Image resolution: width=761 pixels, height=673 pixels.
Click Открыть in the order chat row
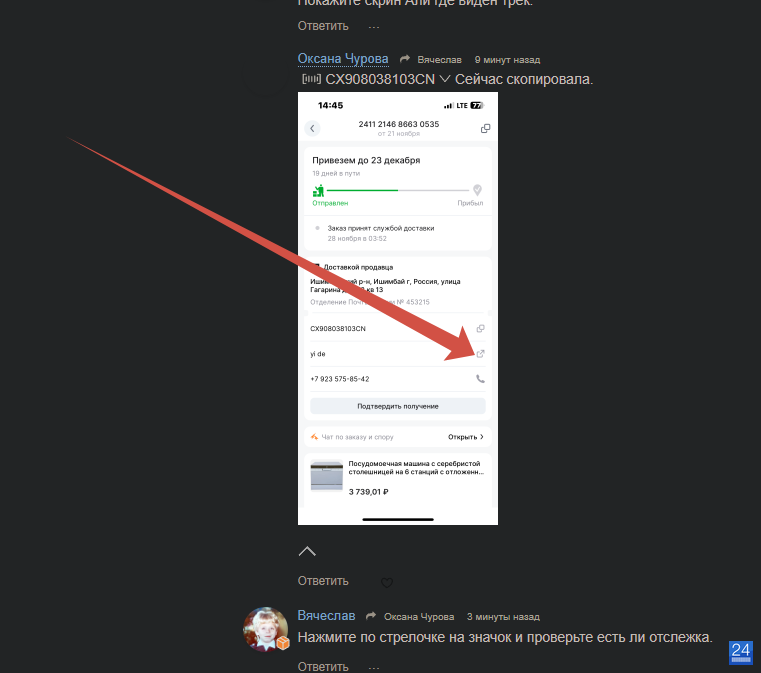click(465, 437)
